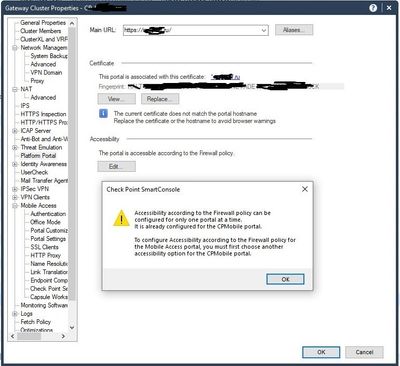The width and height of the screenshot is (400, 366).
Task: Select Authentication under Mobile Access
Action: click(x=48, y=214)
